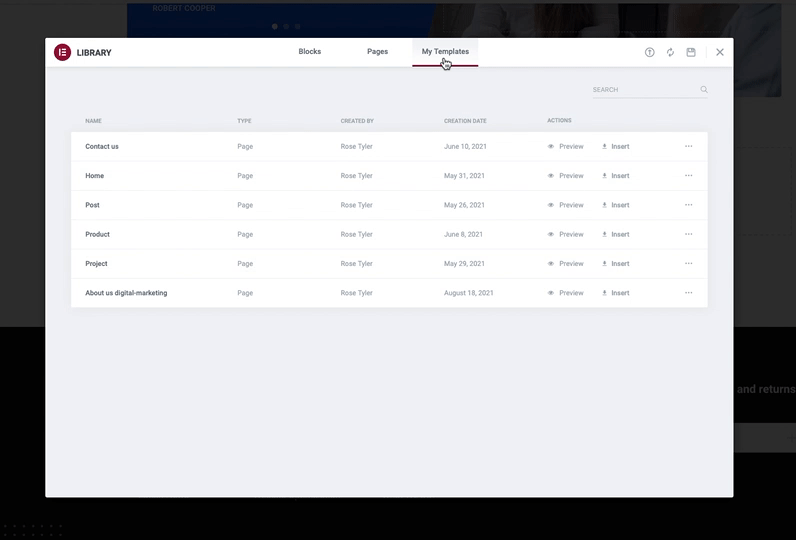Open more options for About us digital-marketing
This screenshot has width=796, height=540.
click(688, 293)
